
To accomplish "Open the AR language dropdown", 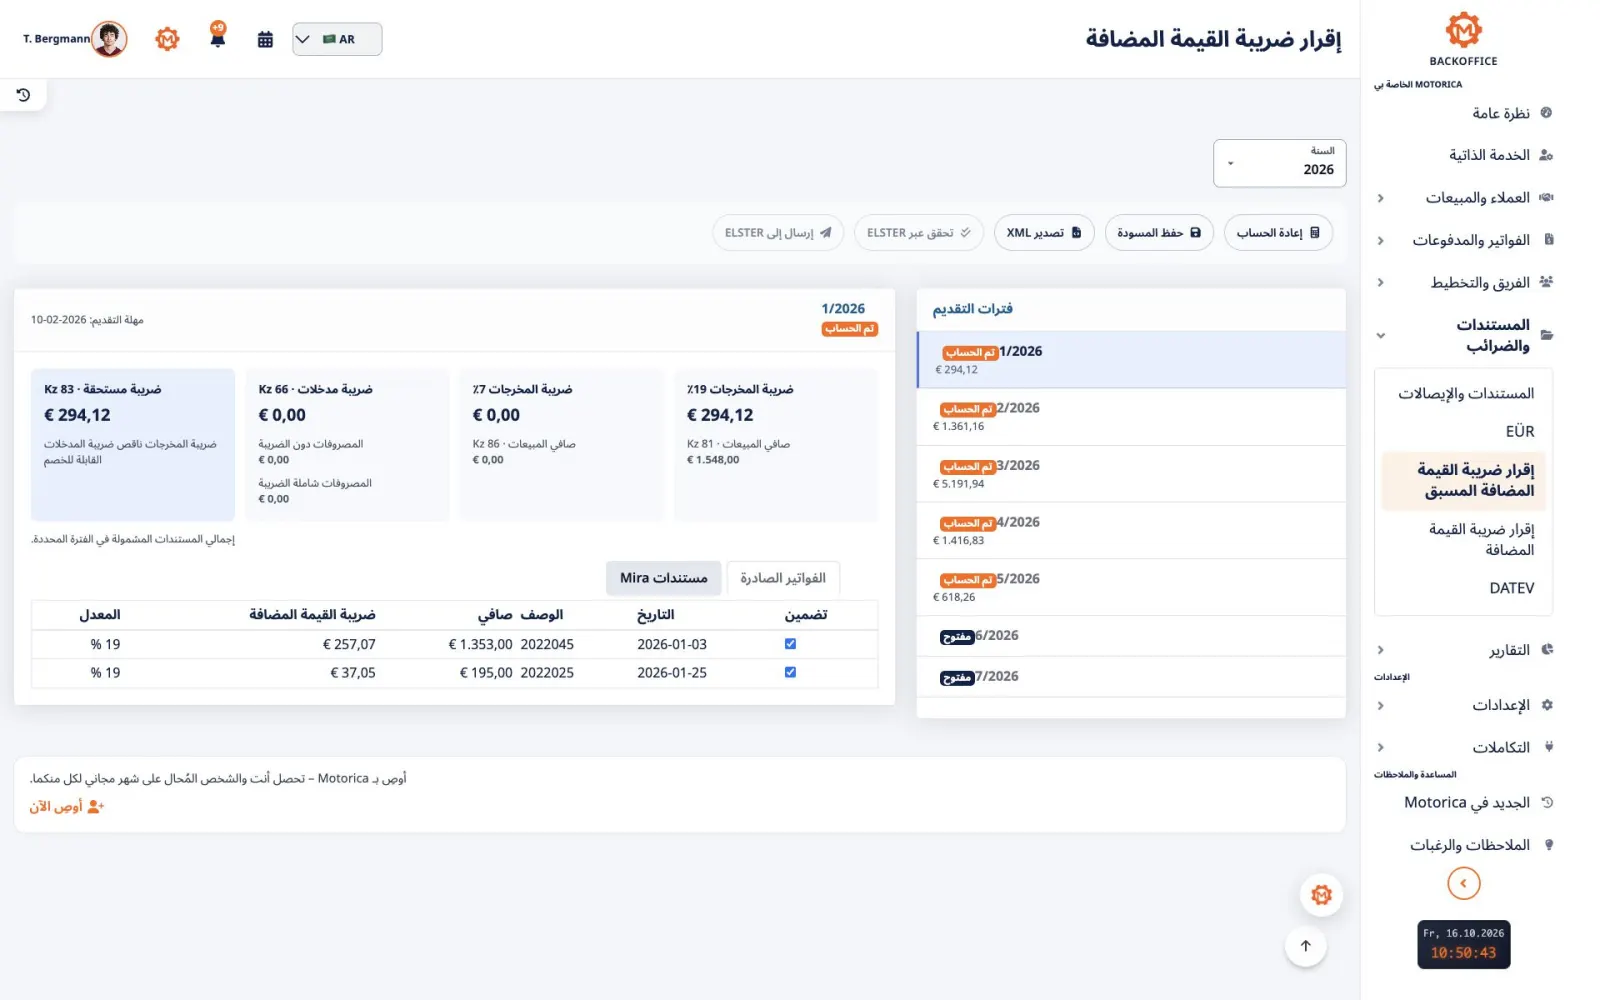I will pos(337,39).
